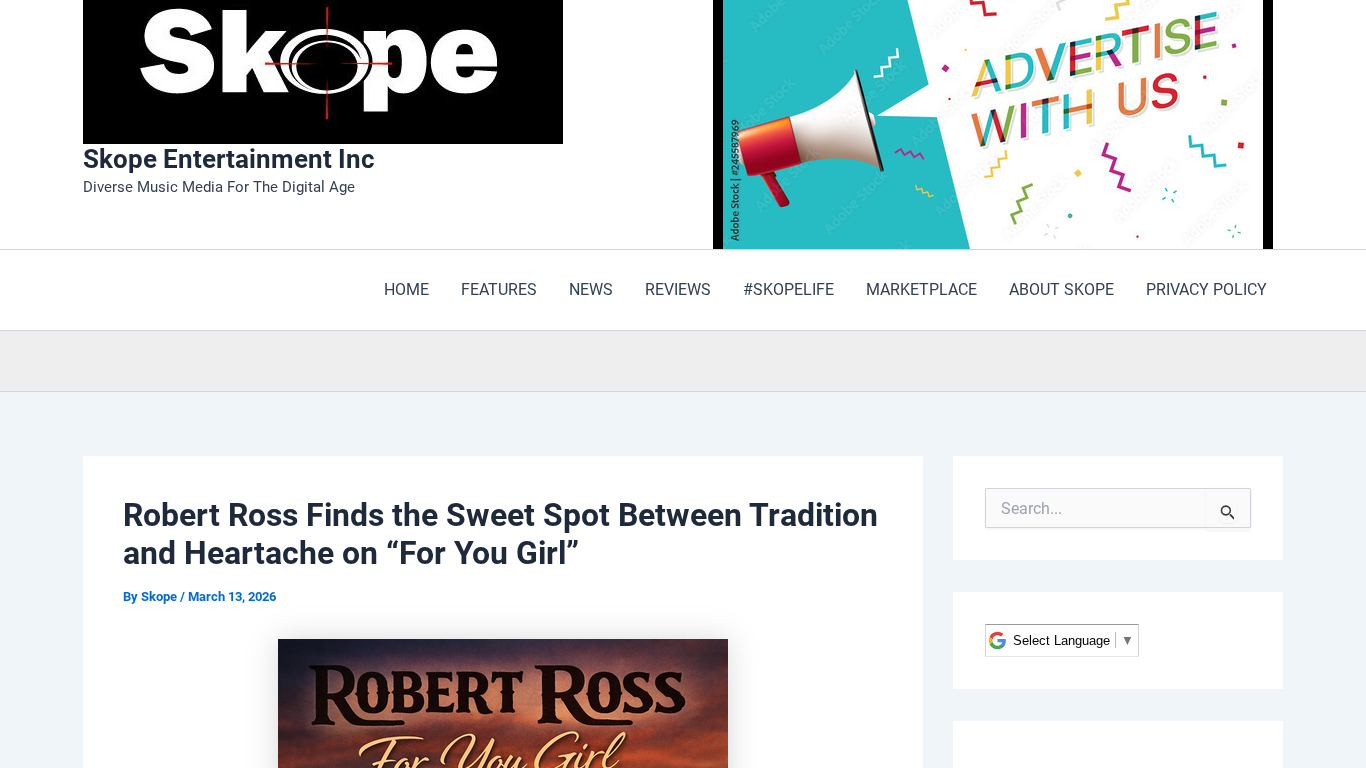Open the NEWS section

pos(590,290)
